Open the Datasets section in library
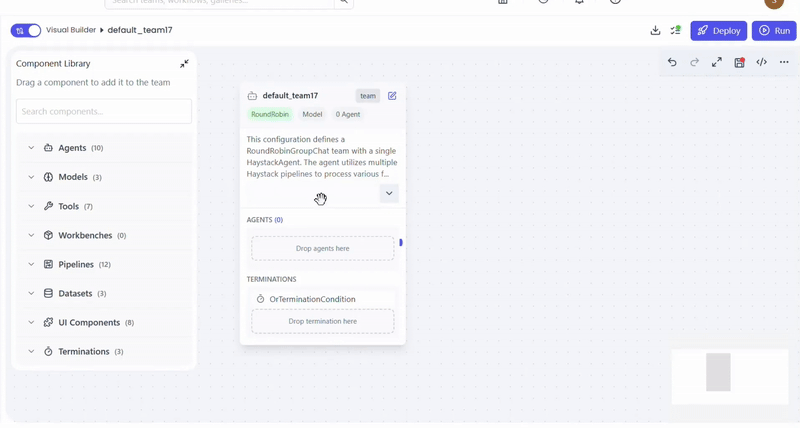Viewport: 800px width, 428px height. click(x=75, y=294)
